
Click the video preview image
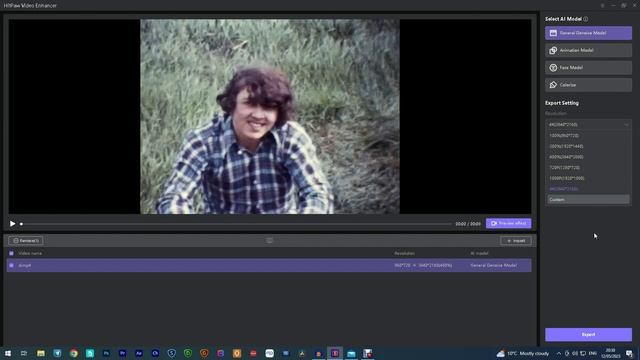pos(270,116)
